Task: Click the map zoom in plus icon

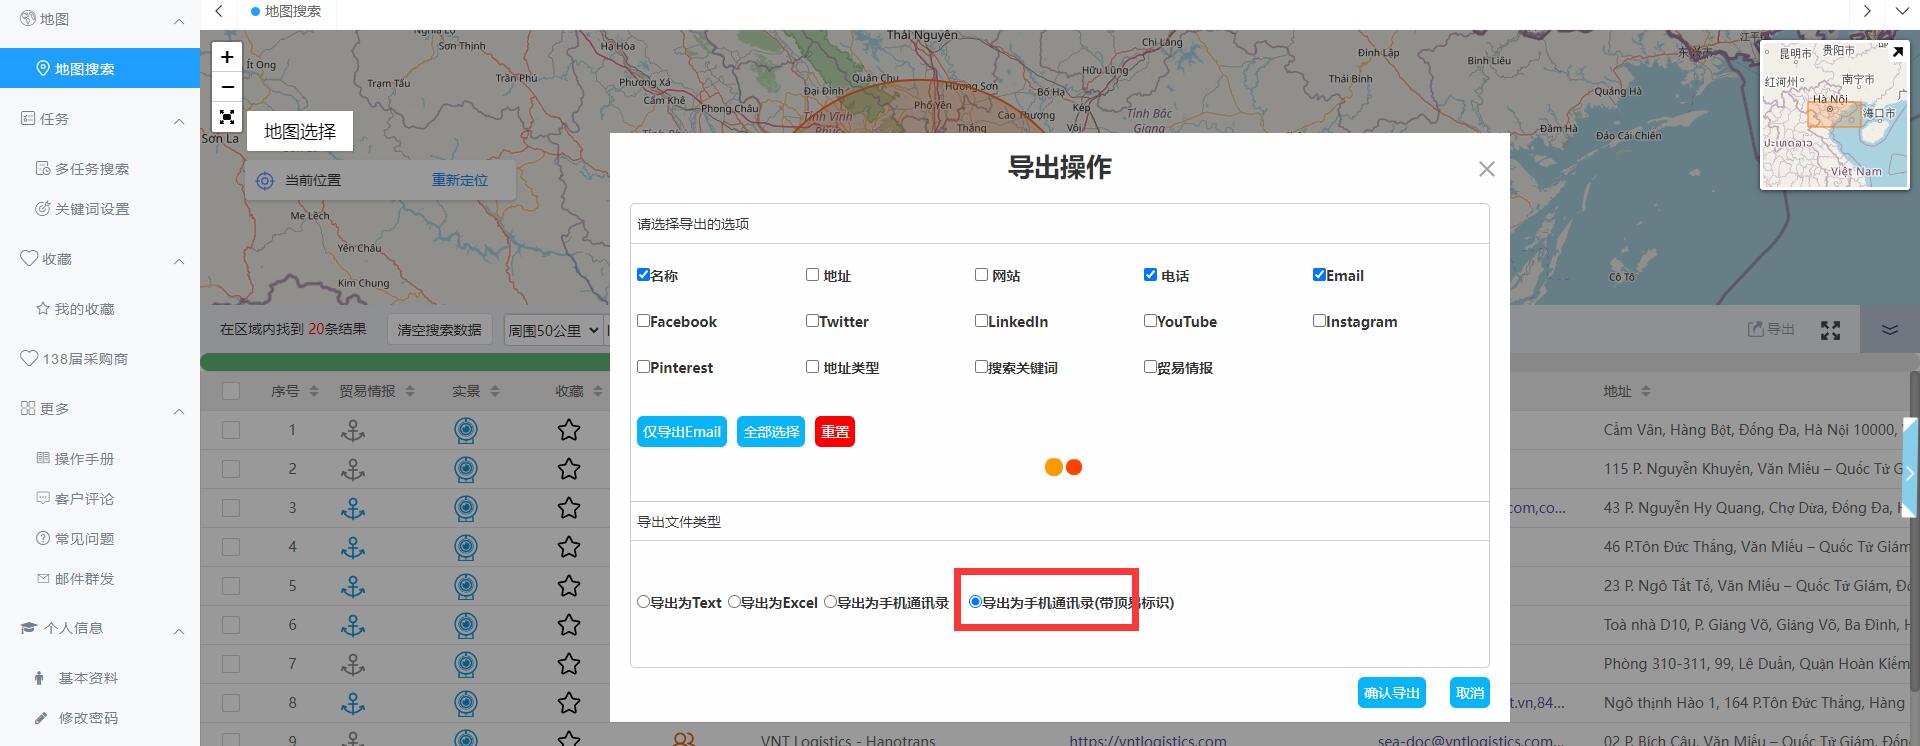Action: (x=227, y=58)
